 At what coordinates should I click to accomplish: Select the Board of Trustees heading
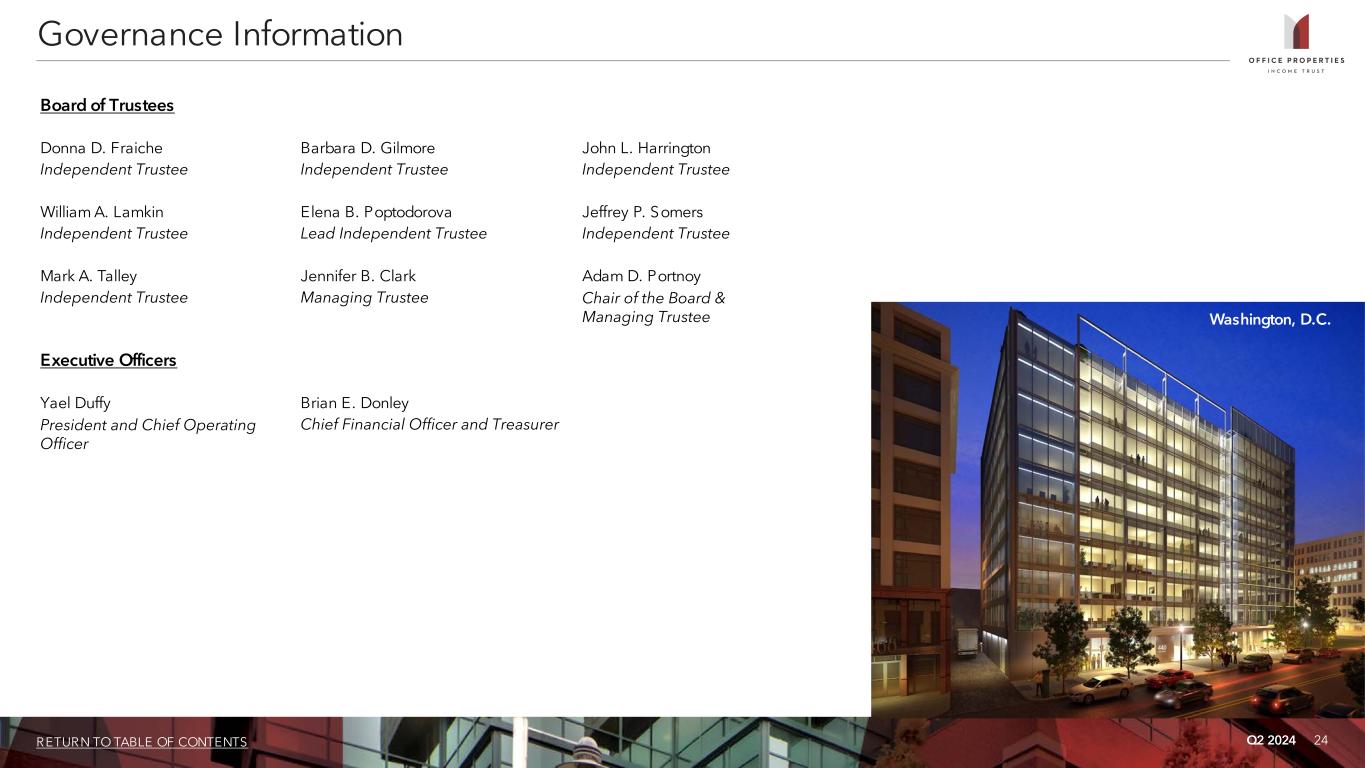pyautogui.click(x=107, y=105)
